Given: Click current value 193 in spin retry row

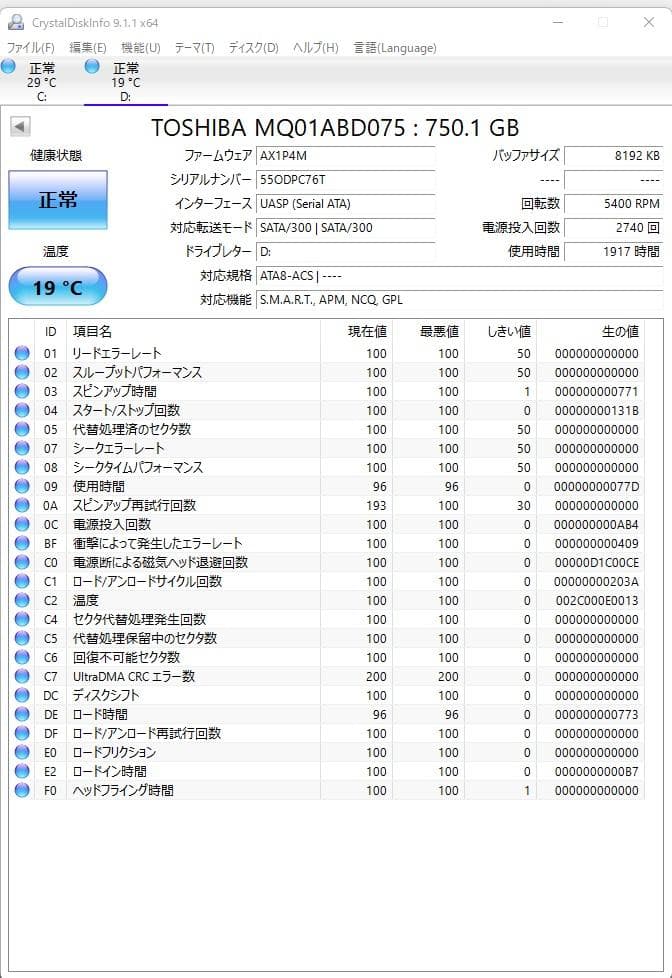Looking at the screenshot, I should [376, 505].
